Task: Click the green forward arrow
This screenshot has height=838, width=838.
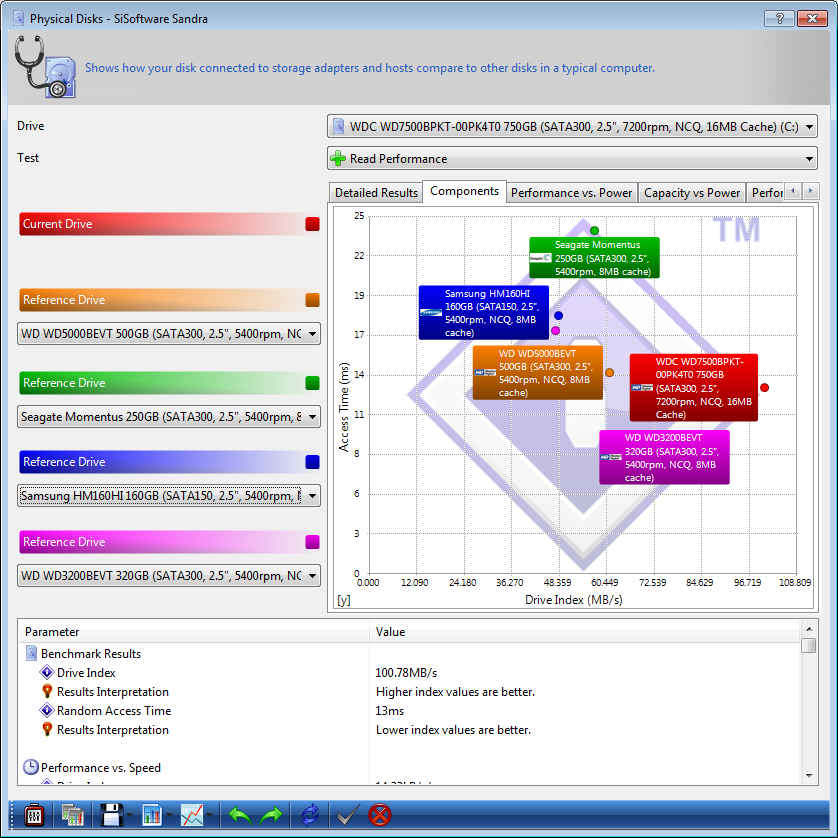Action: 271,816
